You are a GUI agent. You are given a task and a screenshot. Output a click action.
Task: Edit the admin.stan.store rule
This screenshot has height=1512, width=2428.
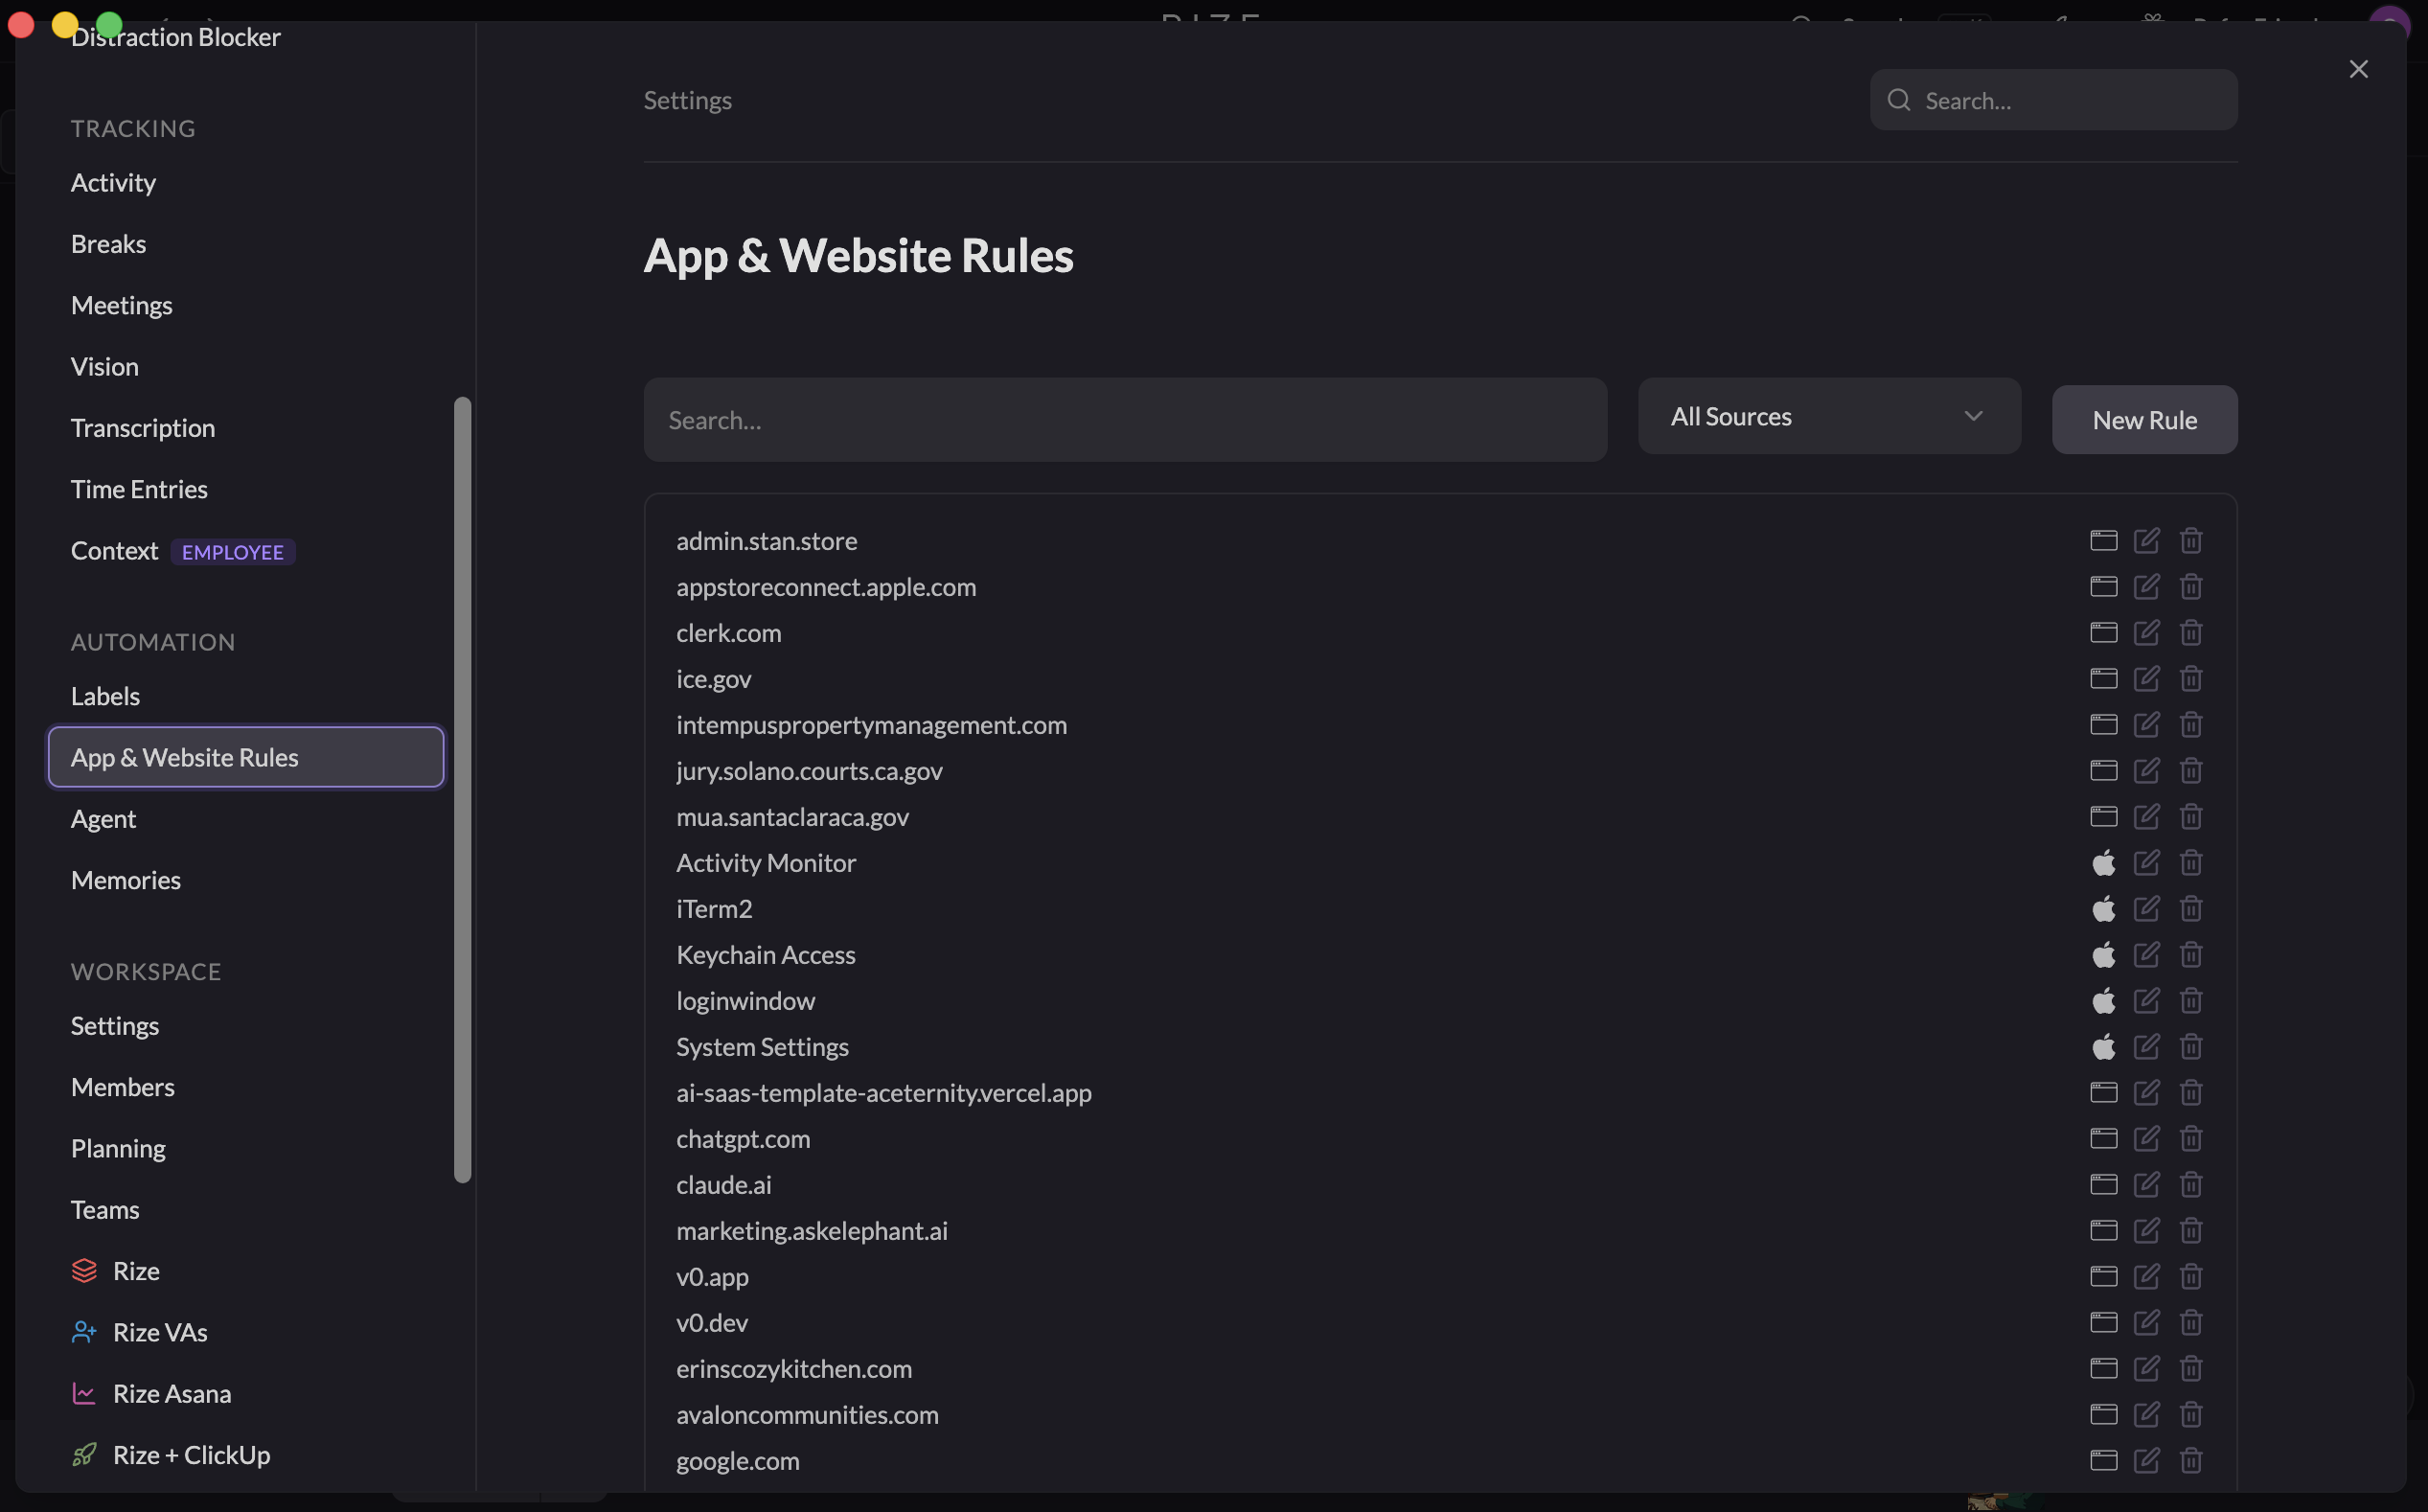[2146, 541]
